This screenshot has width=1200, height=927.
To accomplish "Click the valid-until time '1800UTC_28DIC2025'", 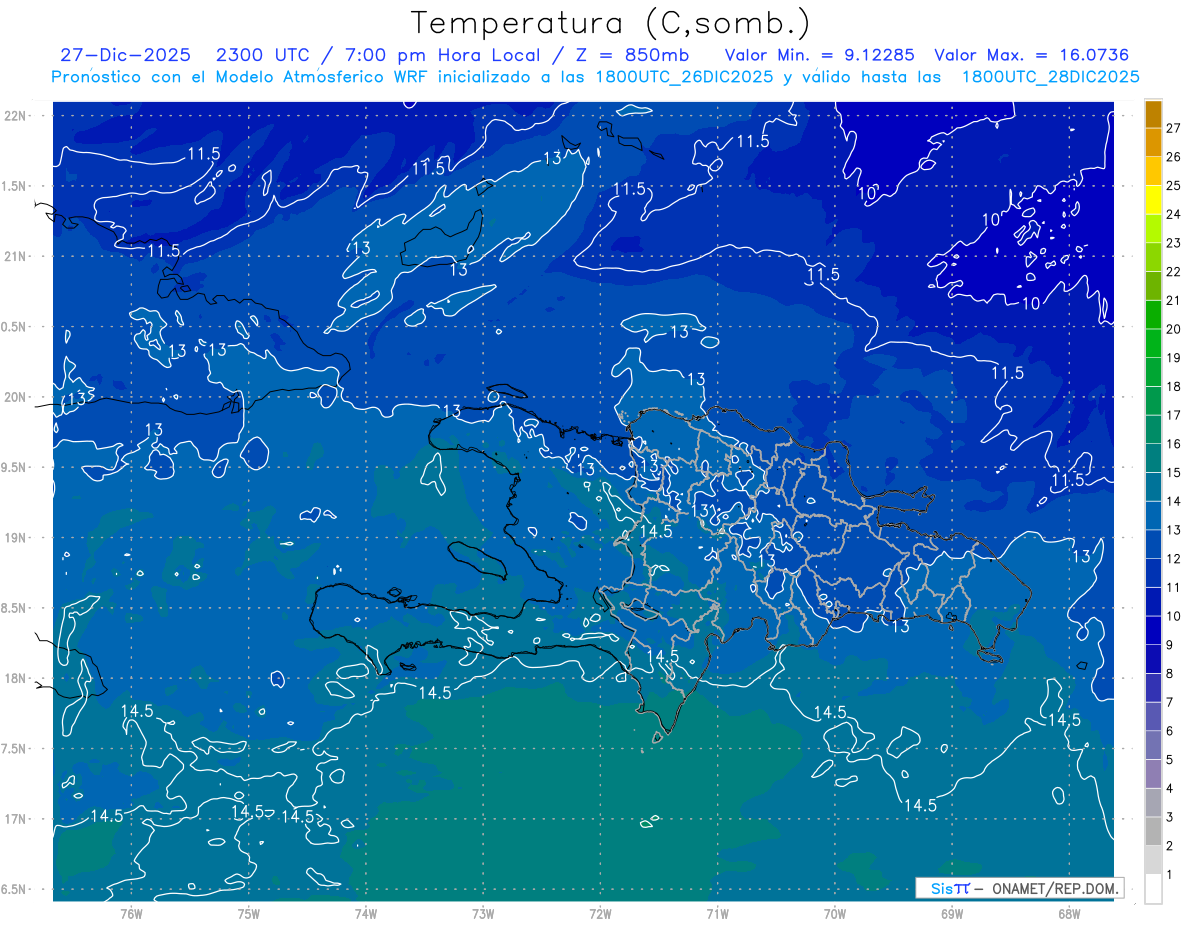I will tap(1050, 77).
